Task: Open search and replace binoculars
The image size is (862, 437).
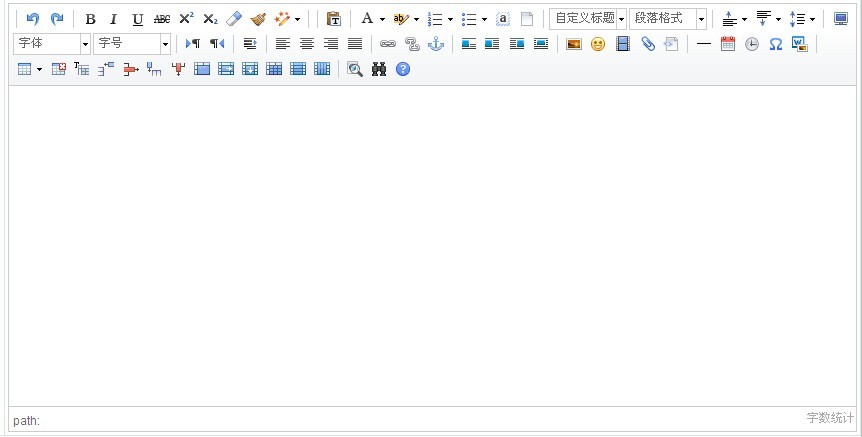Action: [x=379, y=69]
